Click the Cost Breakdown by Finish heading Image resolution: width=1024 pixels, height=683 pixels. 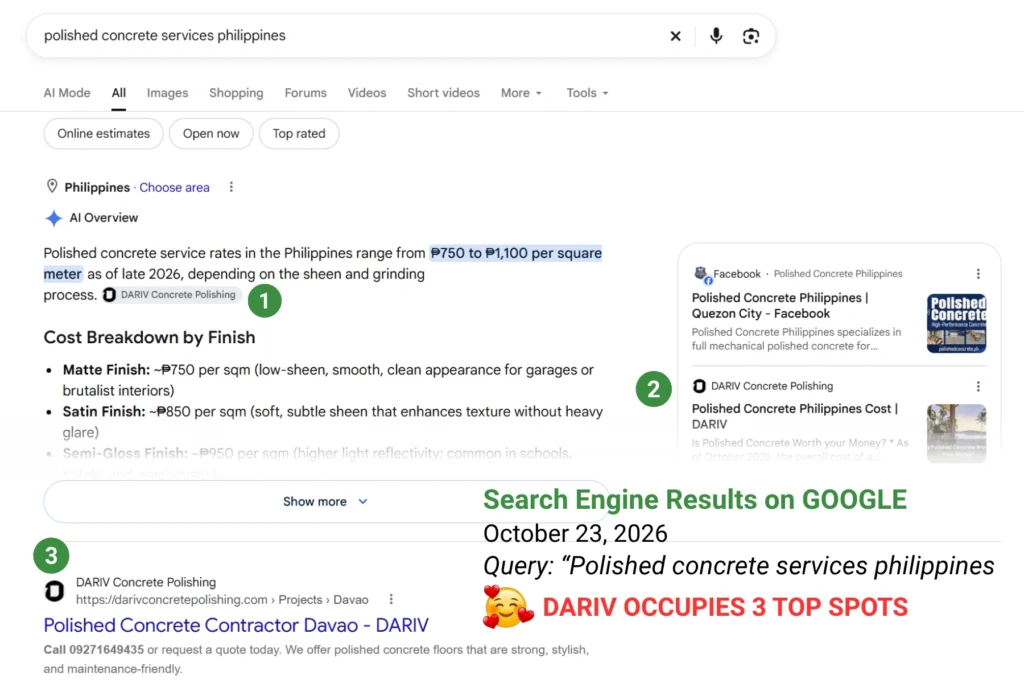(x=150, y=338)
